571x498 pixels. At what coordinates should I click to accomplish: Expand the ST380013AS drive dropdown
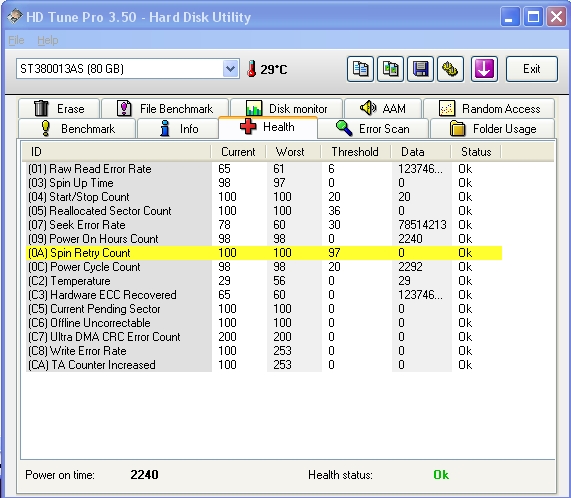pos(230,68)
